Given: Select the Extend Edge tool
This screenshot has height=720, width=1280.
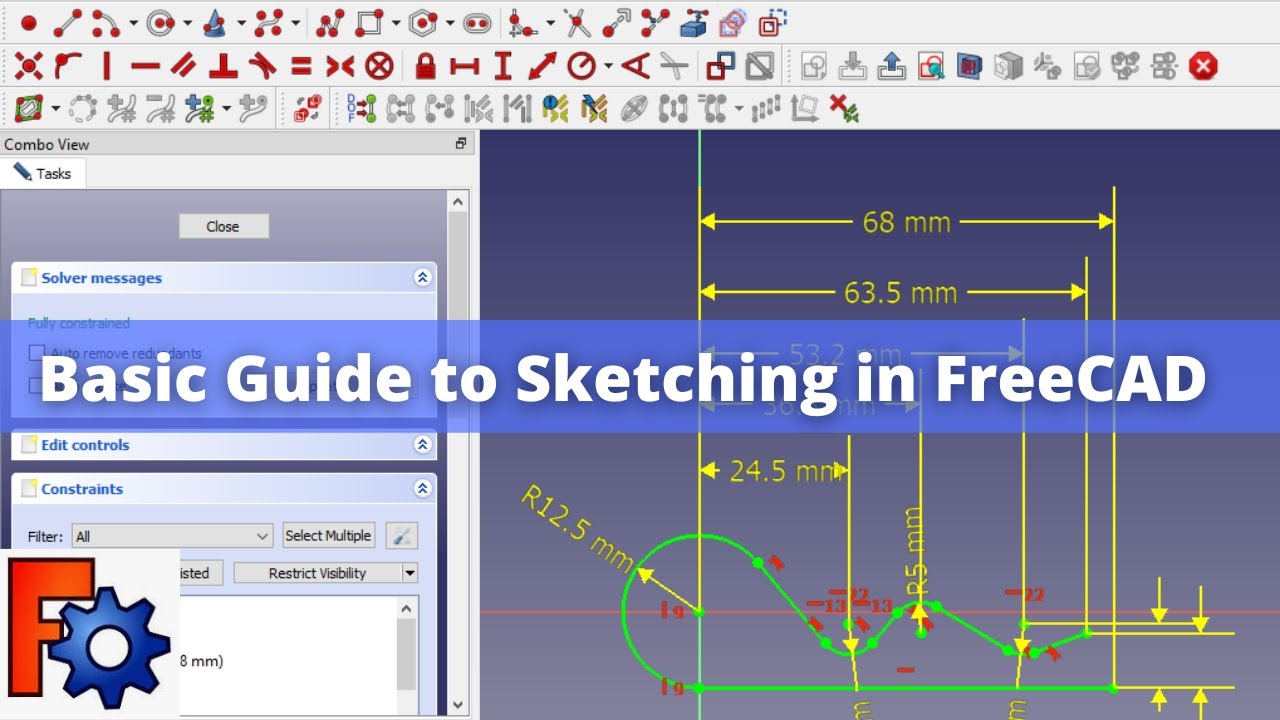Looking at the screenshot, I should point(616,21).
